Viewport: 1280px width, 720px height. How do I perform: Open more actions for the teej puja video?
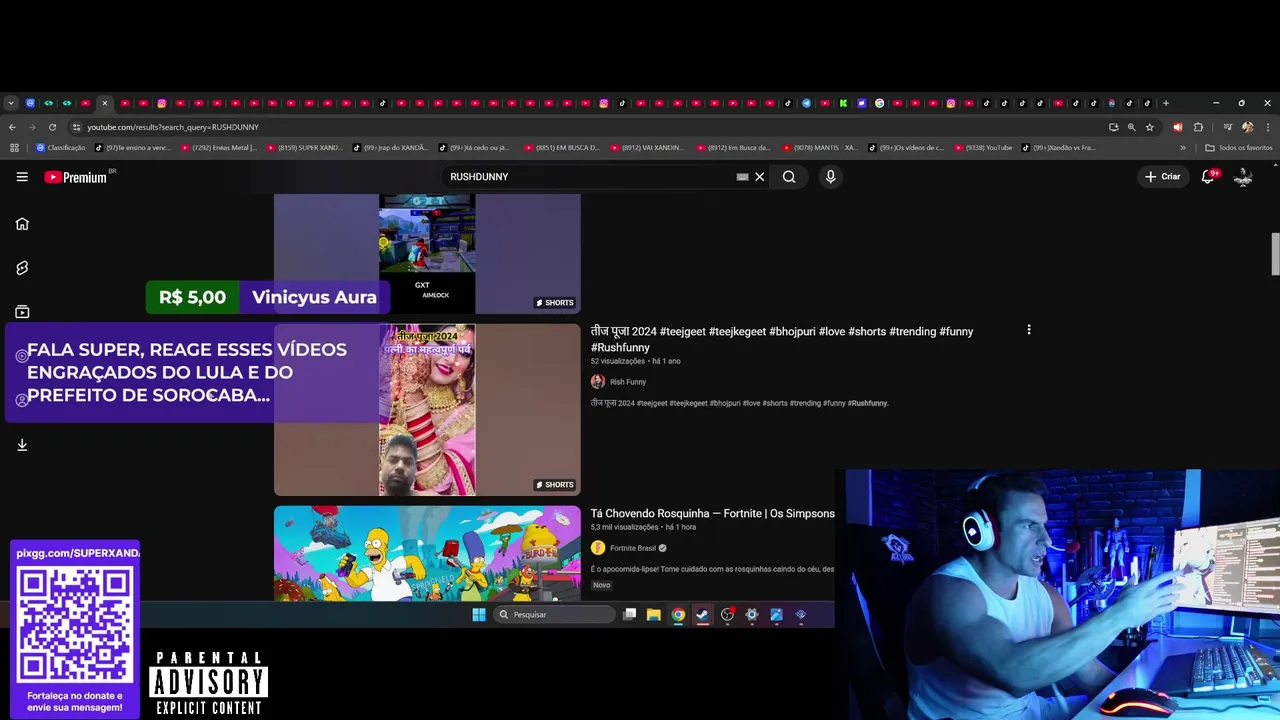click(1028, 330)
